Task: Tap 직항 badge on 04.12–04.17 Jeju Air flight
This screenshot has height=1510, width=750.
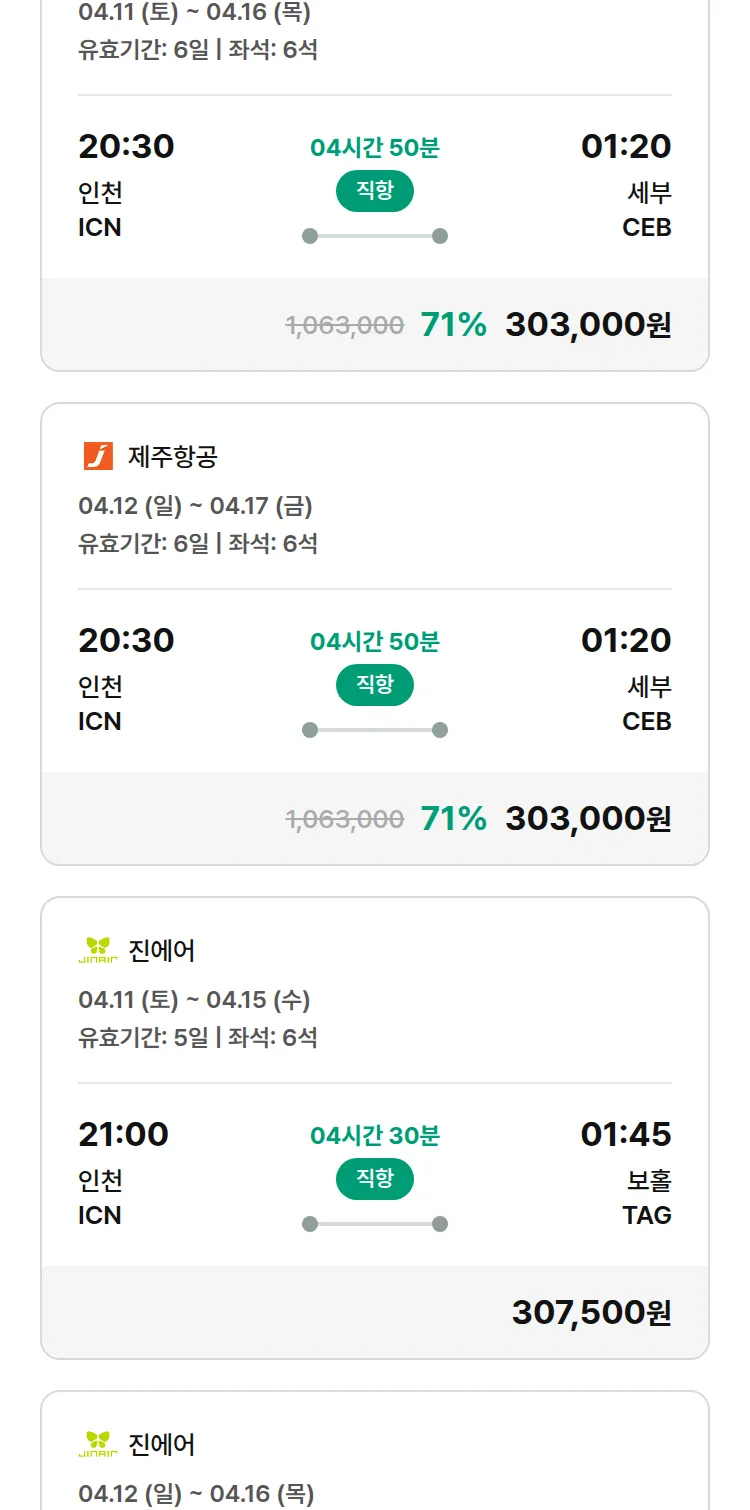Action: (x=374, y=685)
